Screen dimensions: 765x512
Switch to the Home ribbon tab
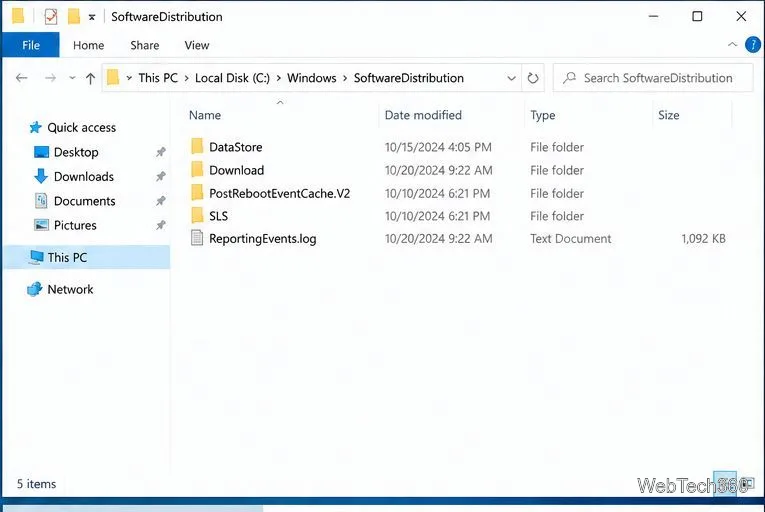[x=88, y=45]
